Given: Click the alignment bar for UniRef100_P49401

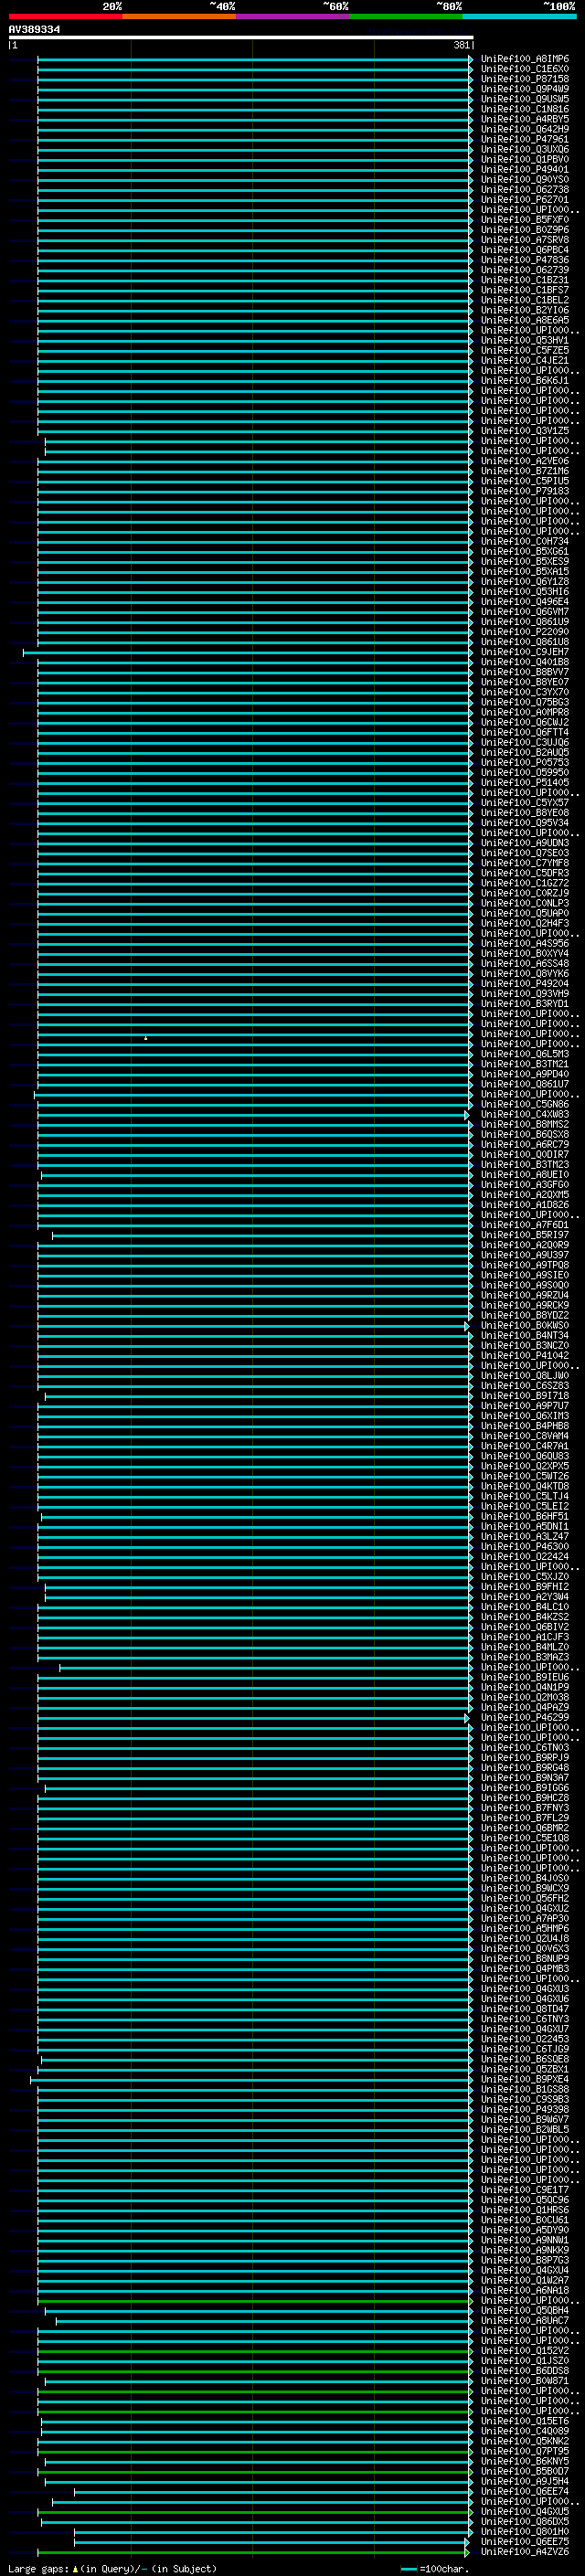Looking at the screenshot, I should [255, 169].
